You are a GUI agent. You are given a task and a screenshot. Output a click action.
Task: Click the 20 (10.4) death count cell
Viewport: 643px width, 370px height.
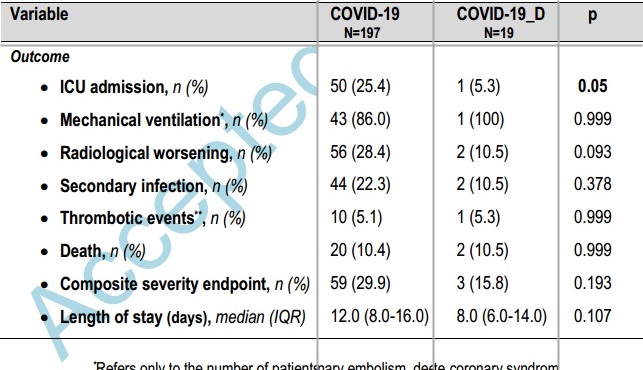(x=360, y=250)
